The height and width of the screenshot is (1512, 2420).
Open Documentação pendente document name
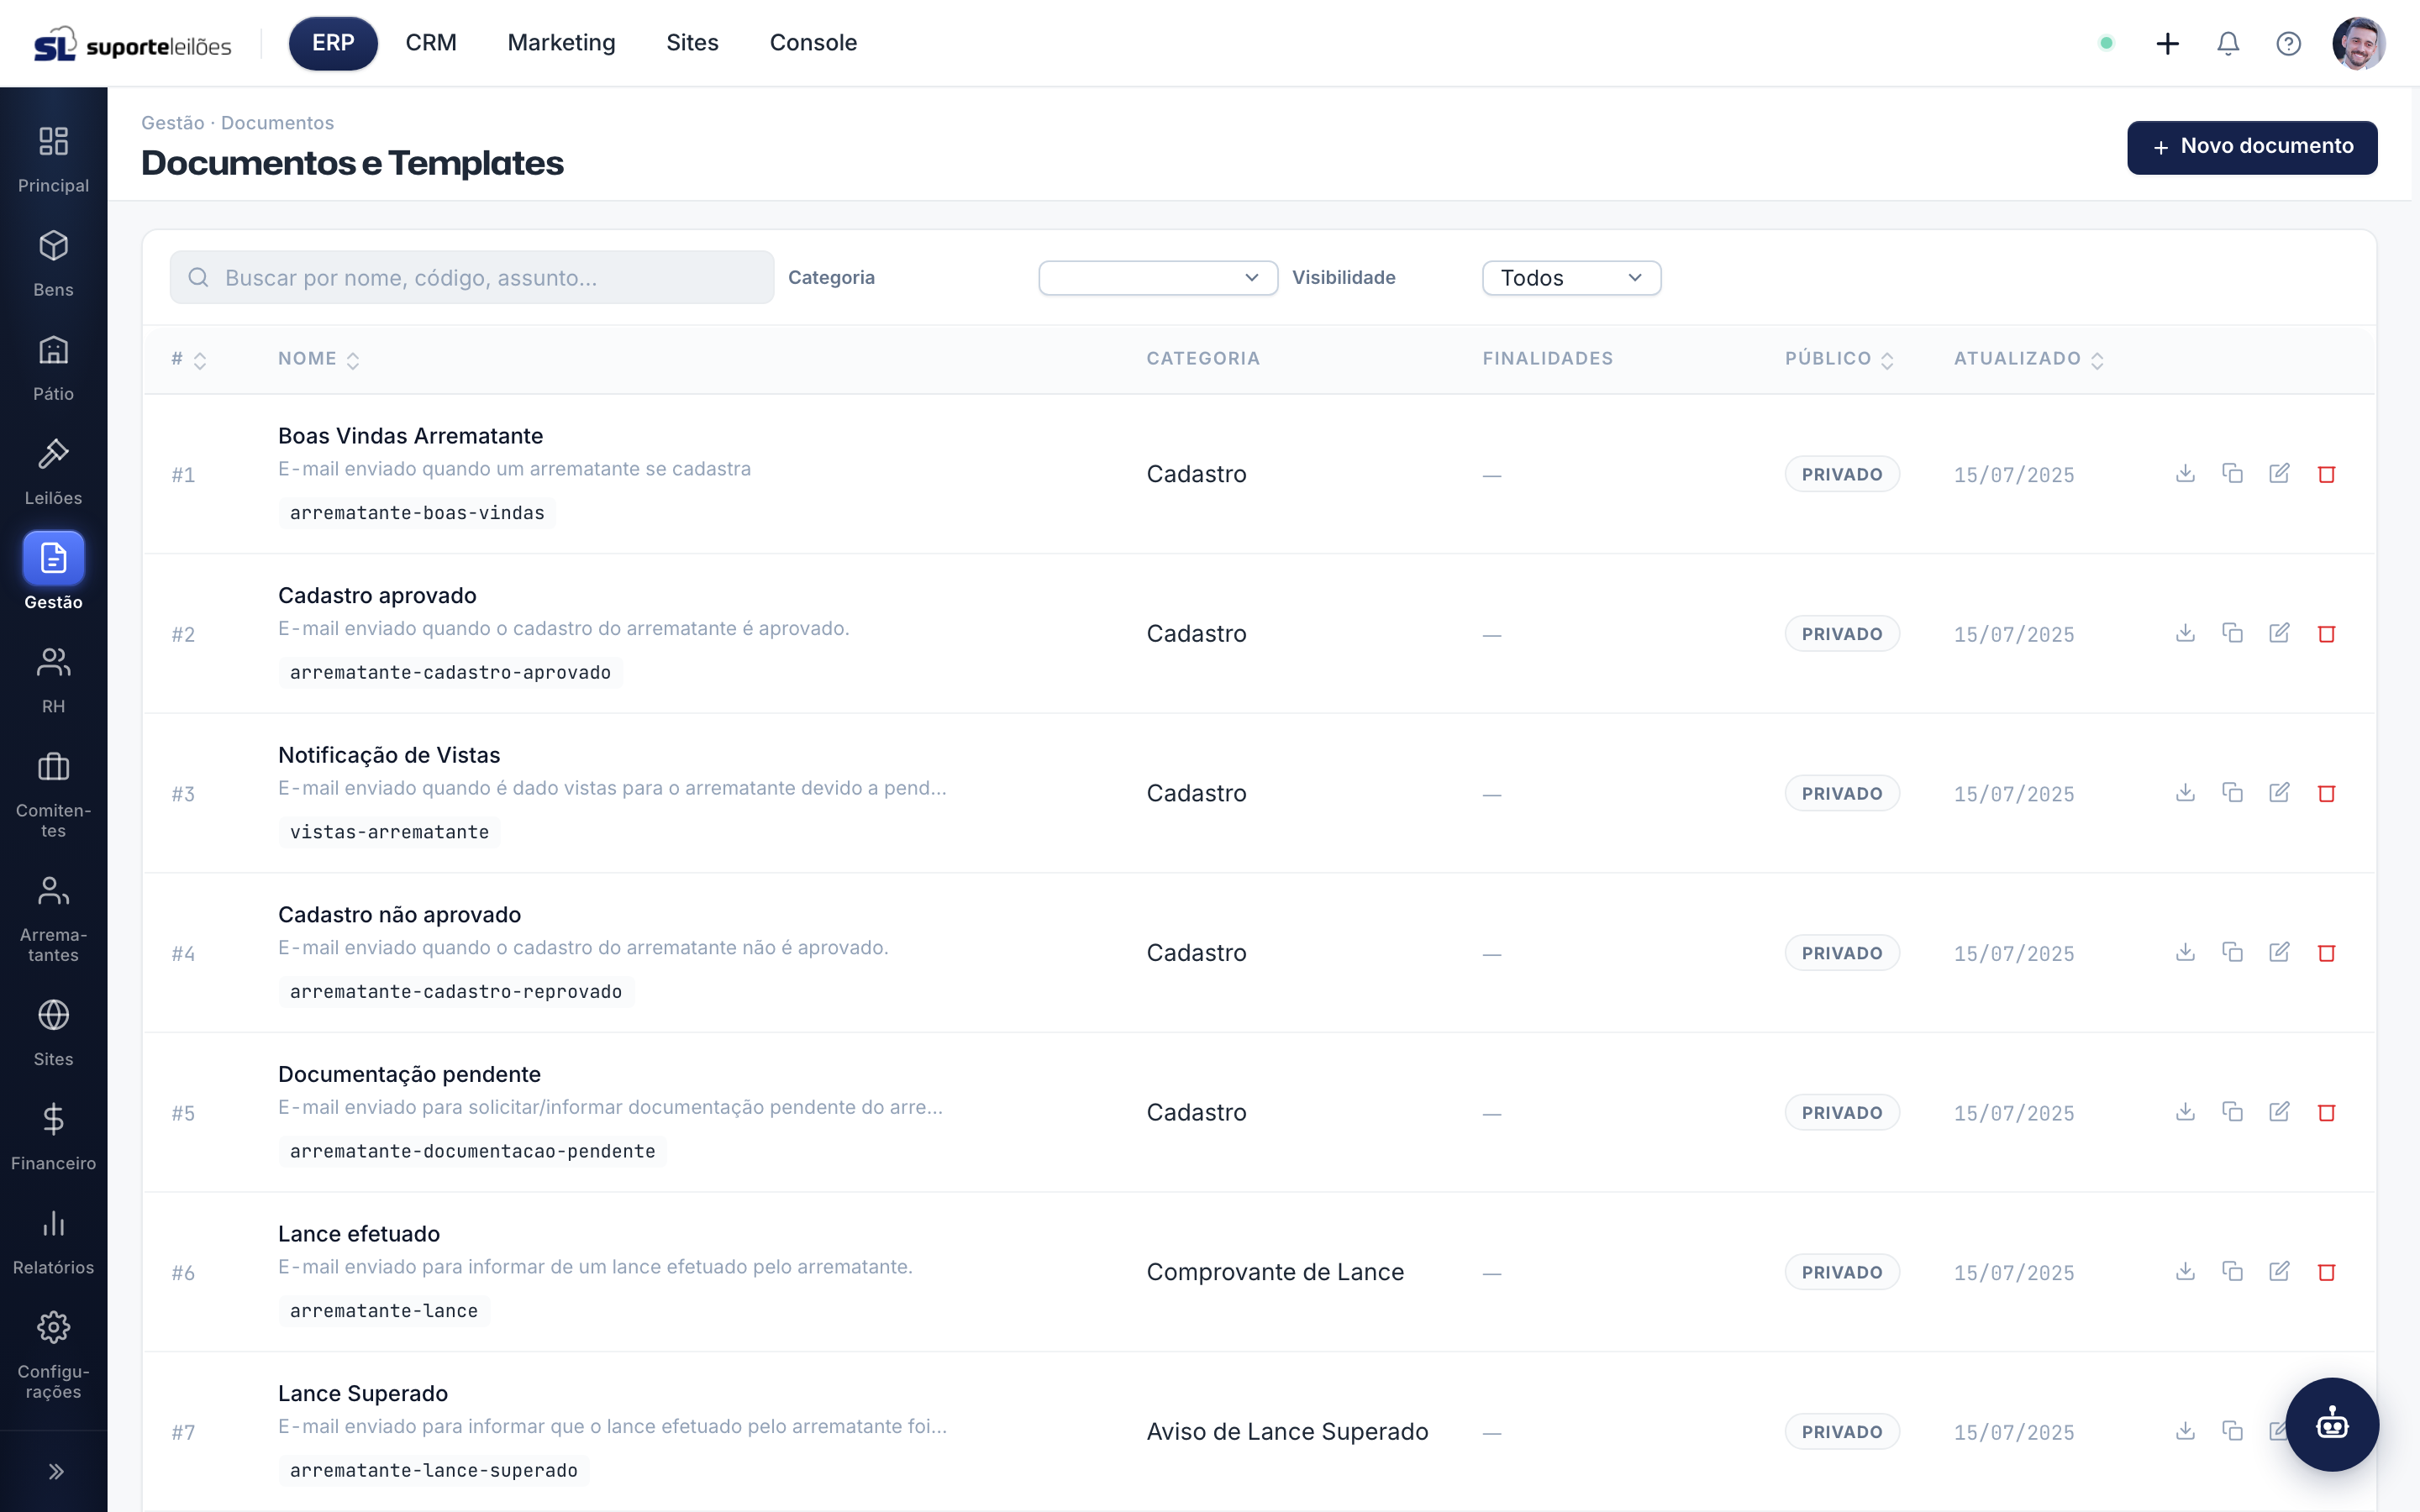[409, 1074]
